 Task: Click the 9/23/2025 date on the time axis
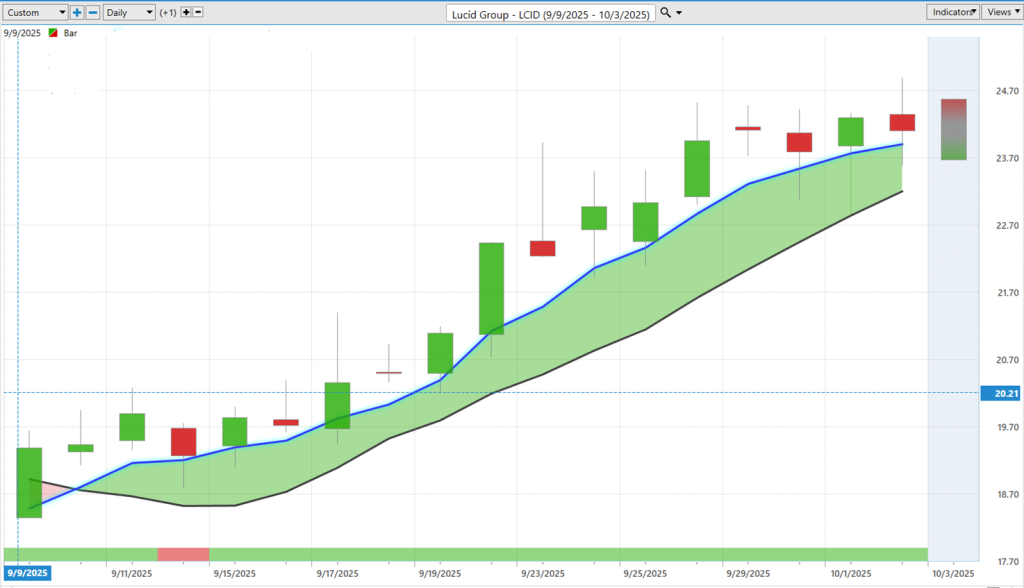(x=541, y=573)
